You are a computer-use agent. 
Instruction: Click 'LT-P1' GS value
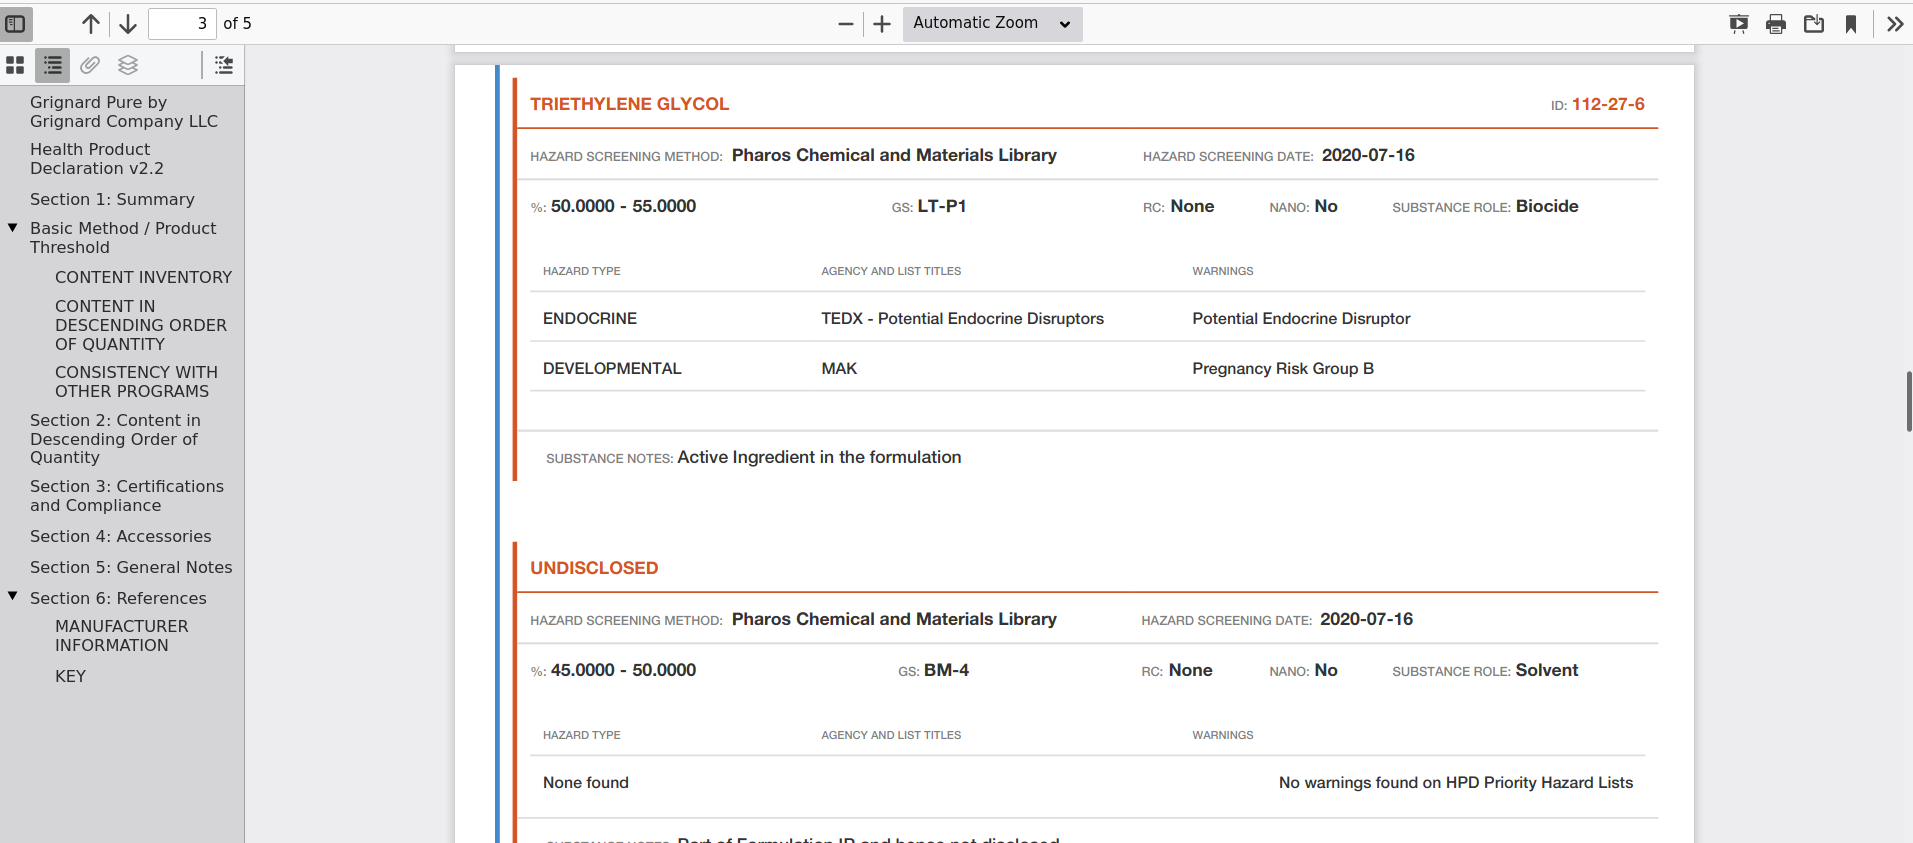click(942, 206)
